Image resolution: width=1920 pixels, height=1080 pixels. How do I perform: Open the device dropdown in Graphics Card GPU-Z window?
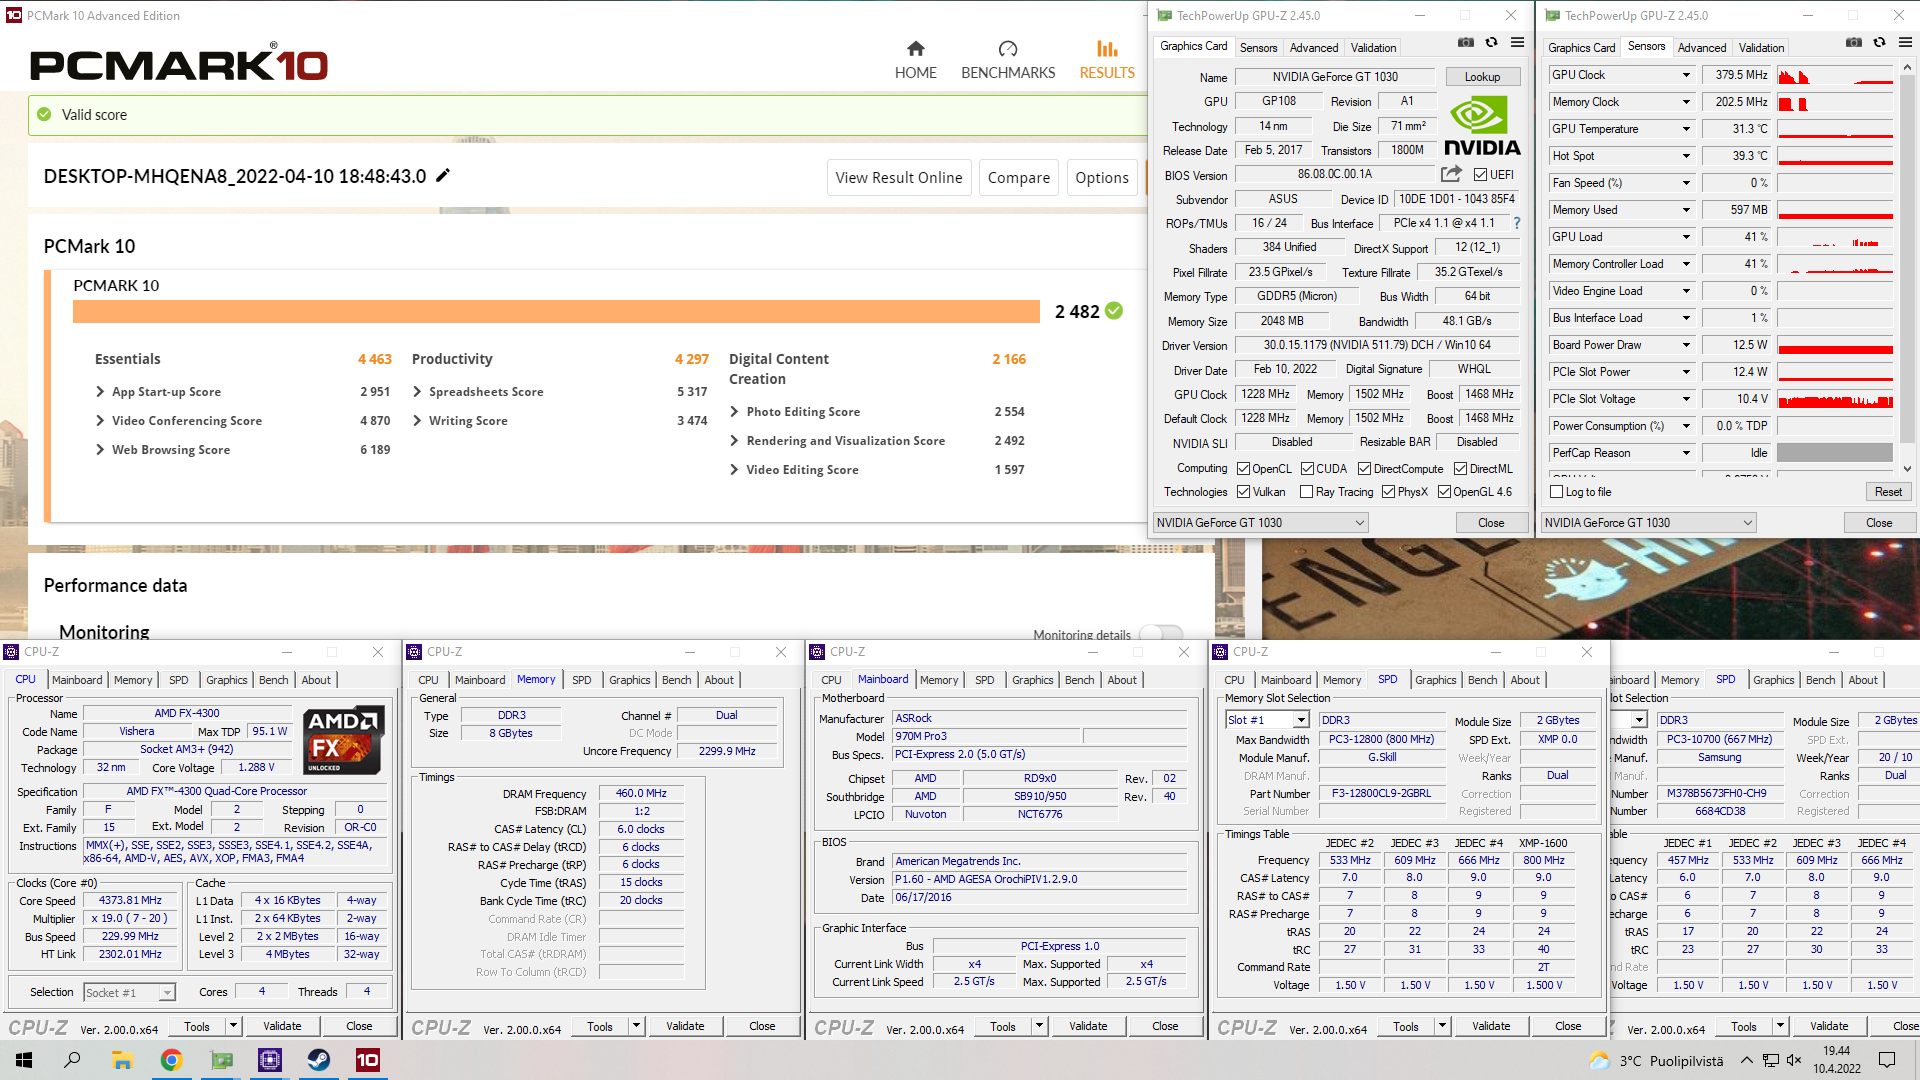coord(1260,522)
